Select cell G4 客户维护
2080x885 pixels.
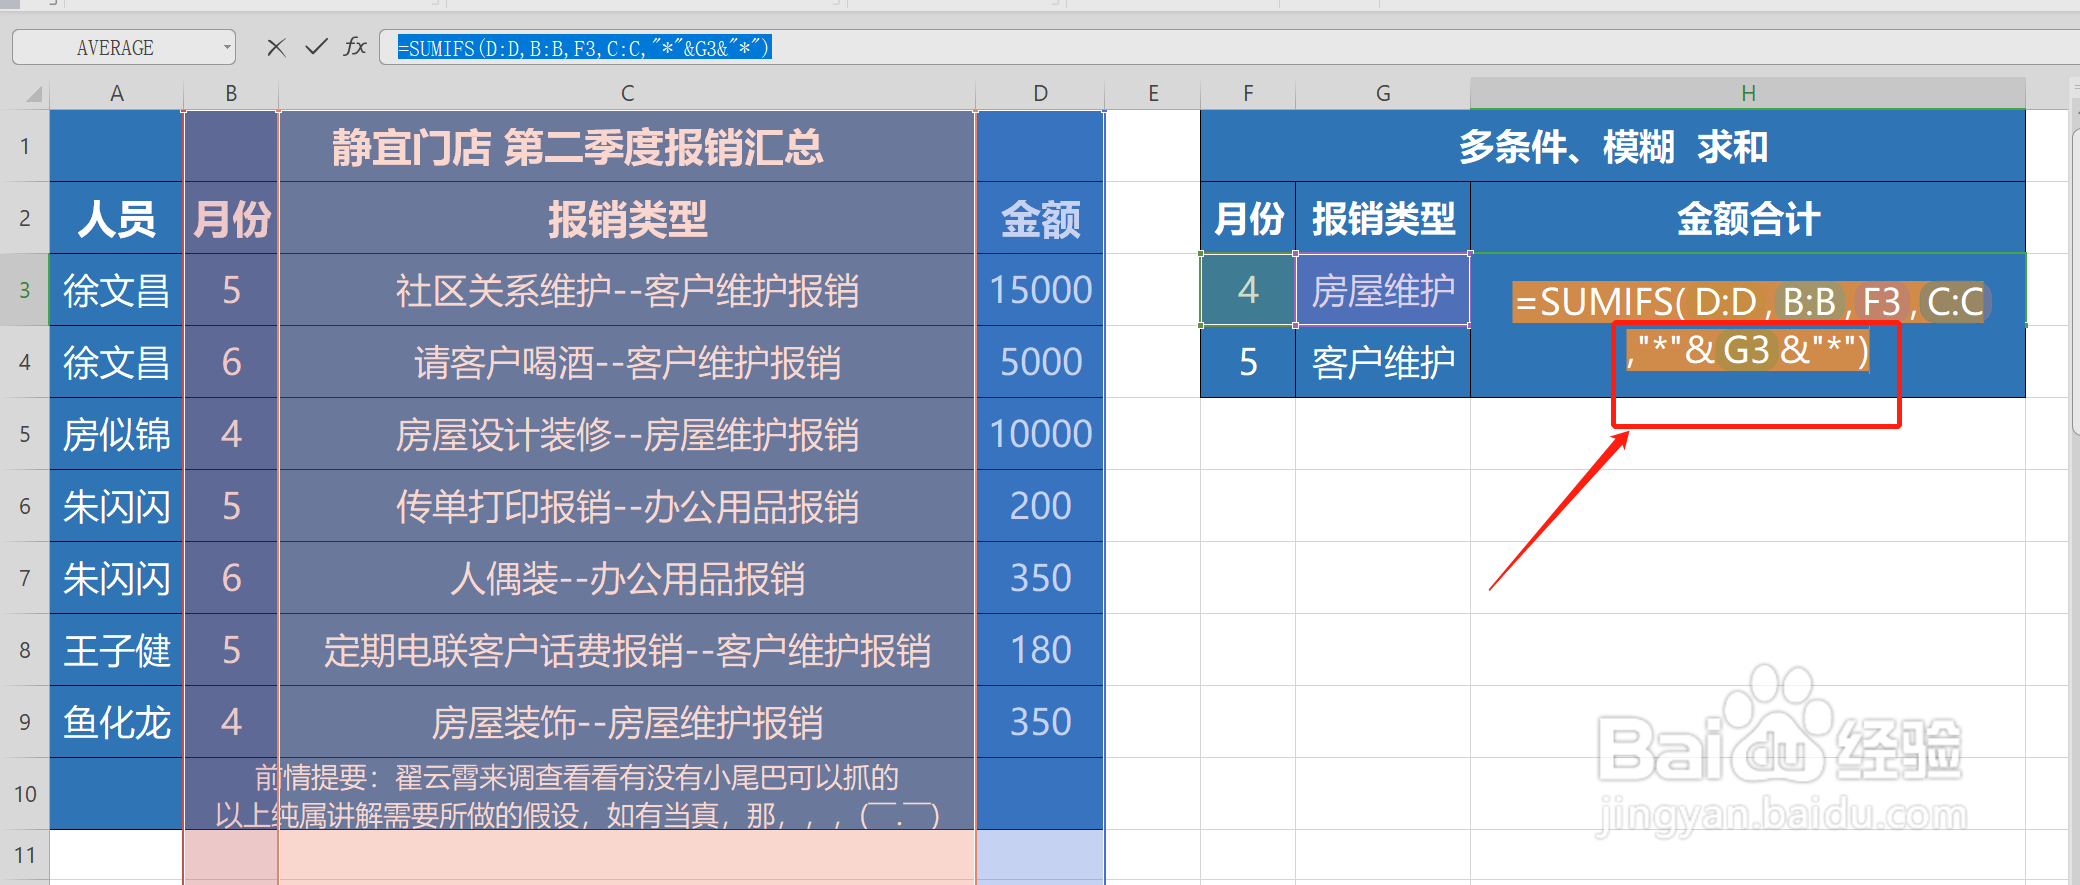coord(1383,362)
